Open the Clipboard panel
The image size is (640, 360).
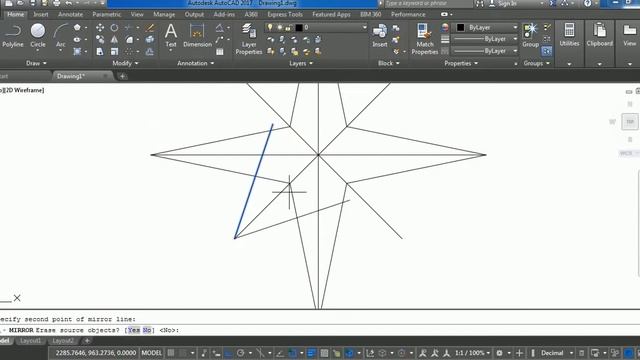coord(600,36)
